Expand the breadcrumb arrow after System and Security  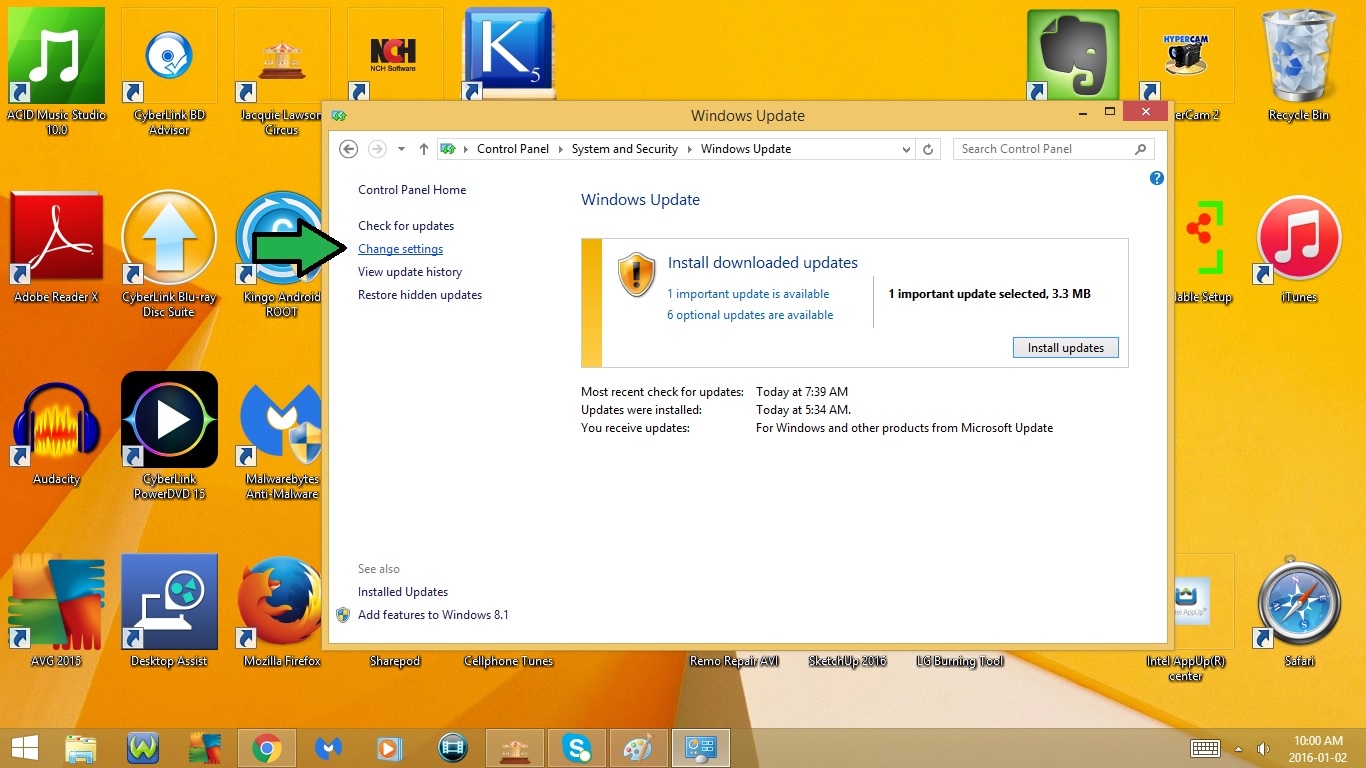[689, 149]
